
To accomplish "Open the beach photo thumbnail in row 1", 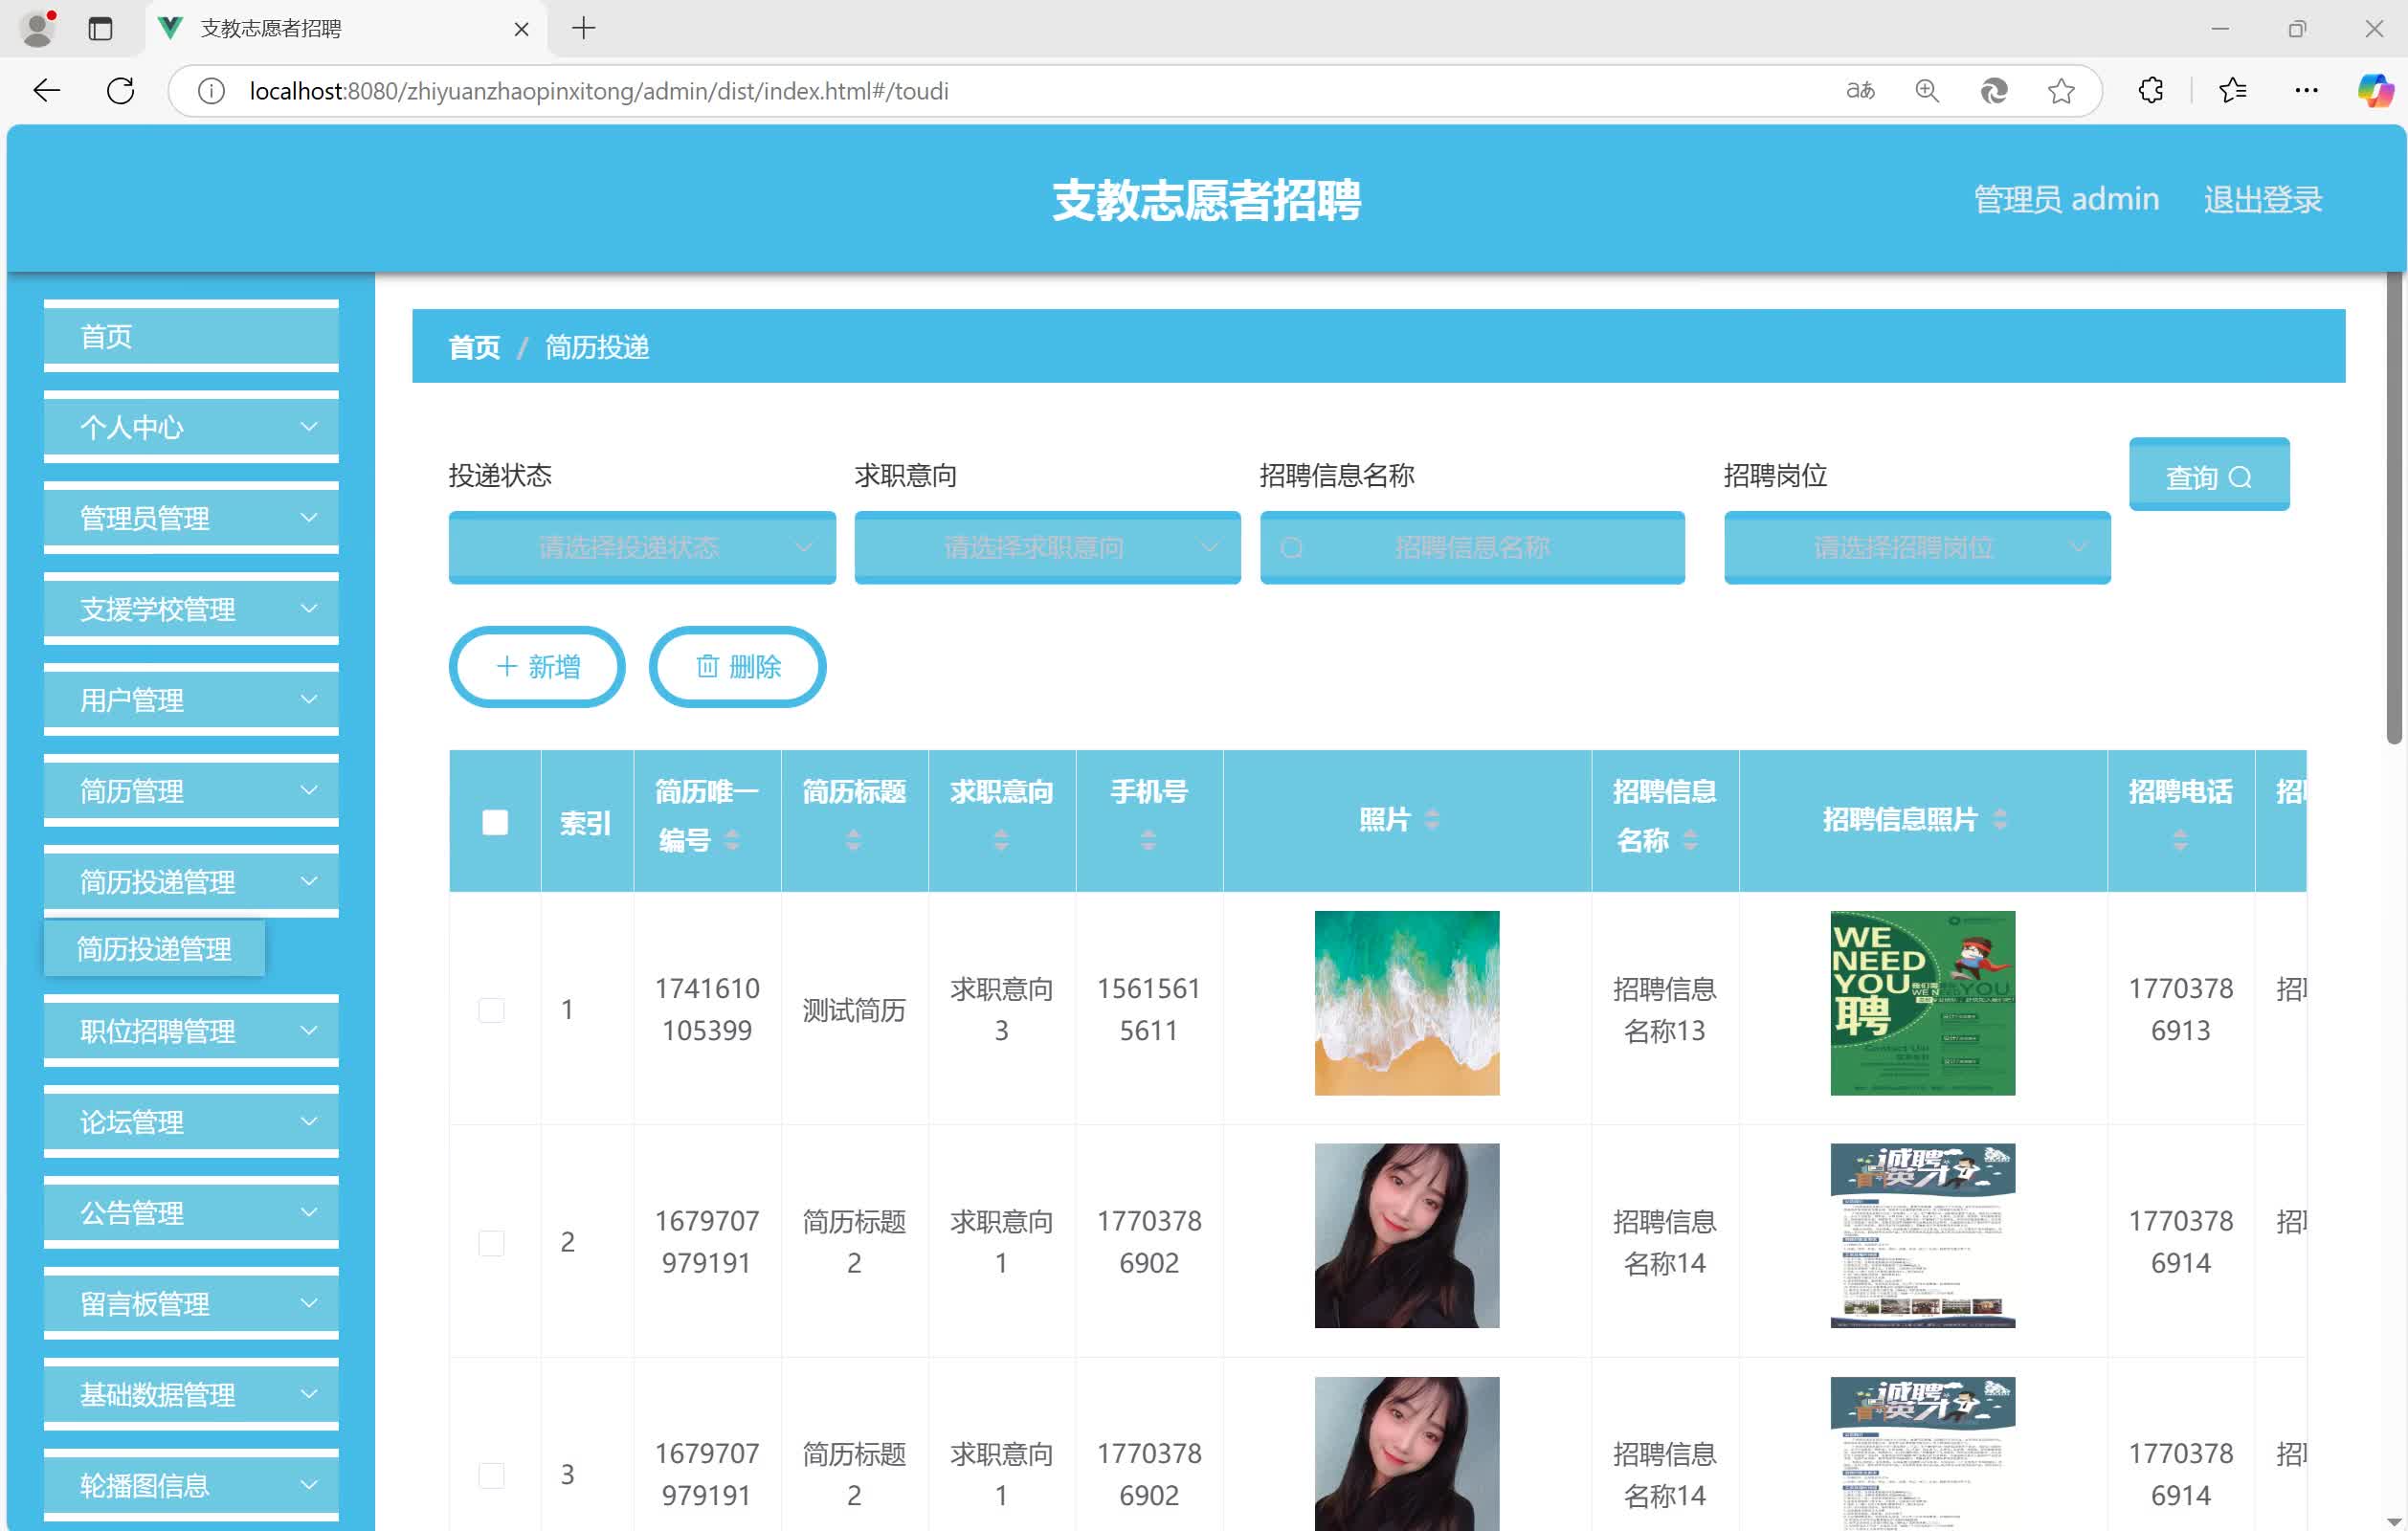I will [x=1407, y=1003].
